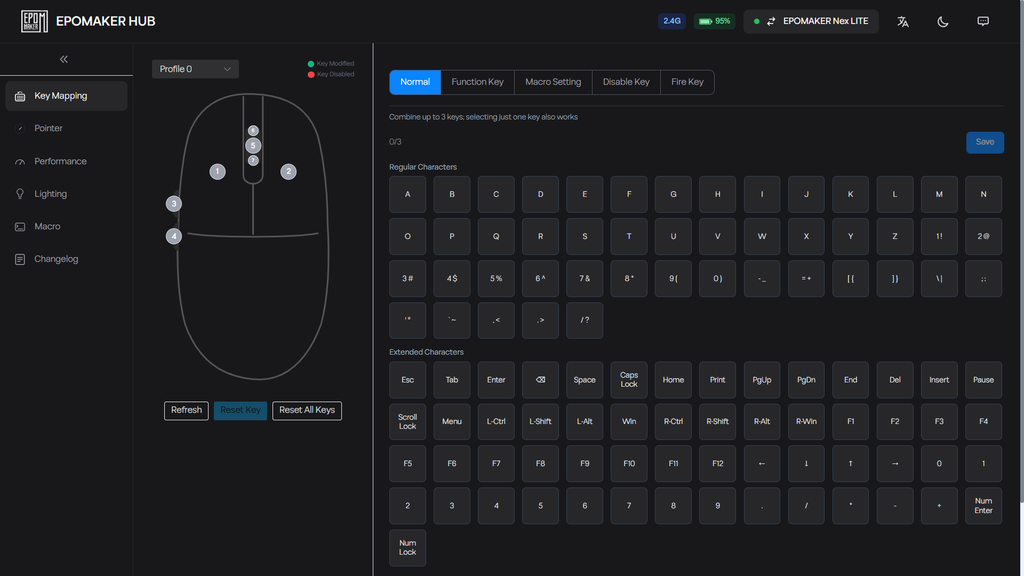Choose the Pause key

click(x=984, y=380)
